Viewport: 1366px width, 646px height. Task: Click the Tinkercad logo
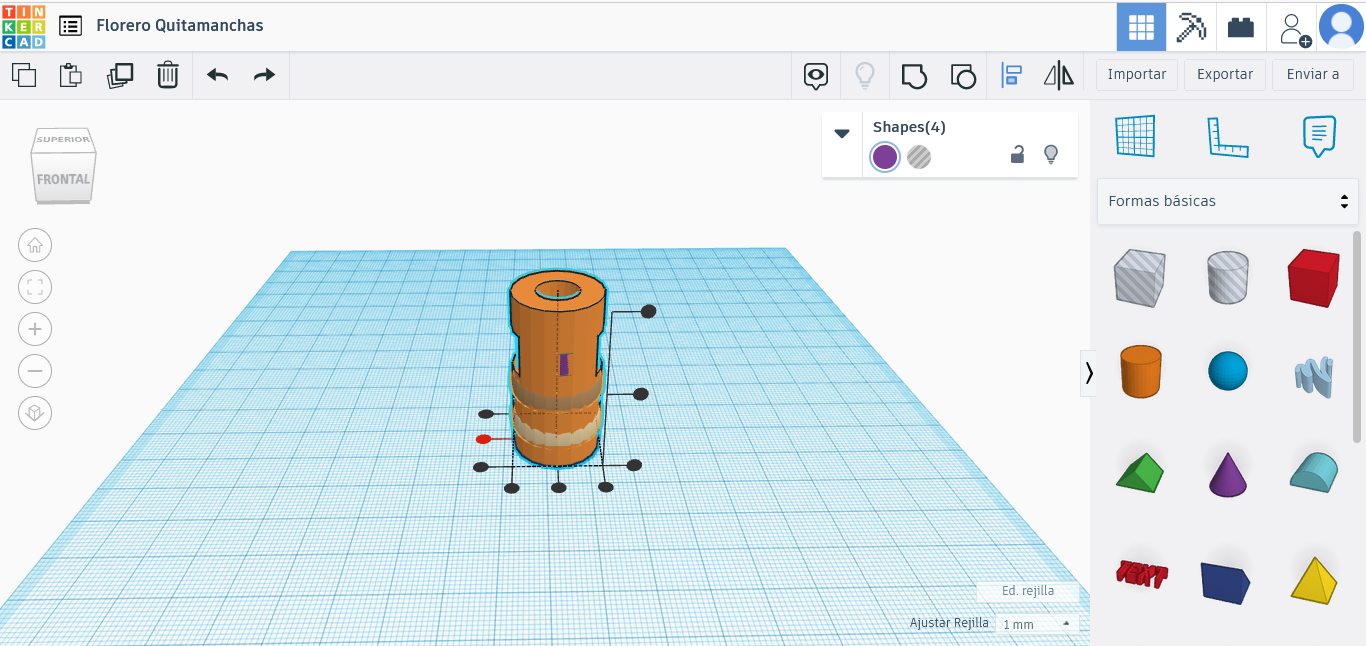[x=24, y=26]
